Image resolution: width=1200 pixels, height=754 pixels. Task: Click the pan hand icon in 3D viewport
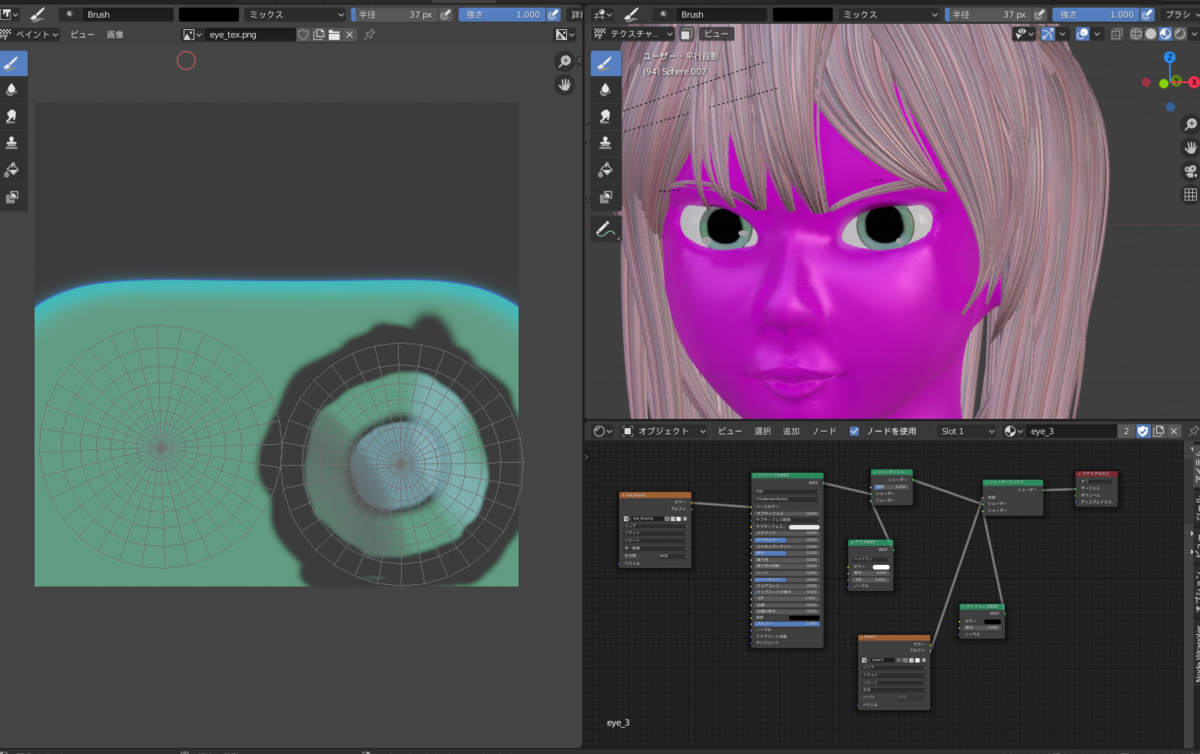tap(1190, 147)
